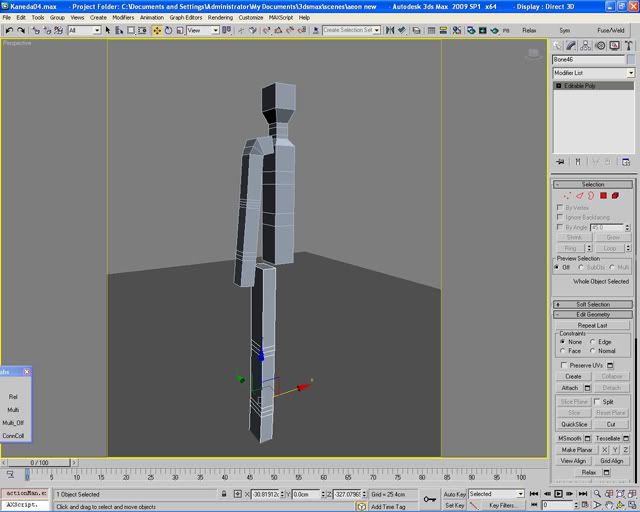Image resolution: width=640 pixels, height=512 pixels.
Task: Collapse the Edit Geometry rollout
Action: (593, 314)
